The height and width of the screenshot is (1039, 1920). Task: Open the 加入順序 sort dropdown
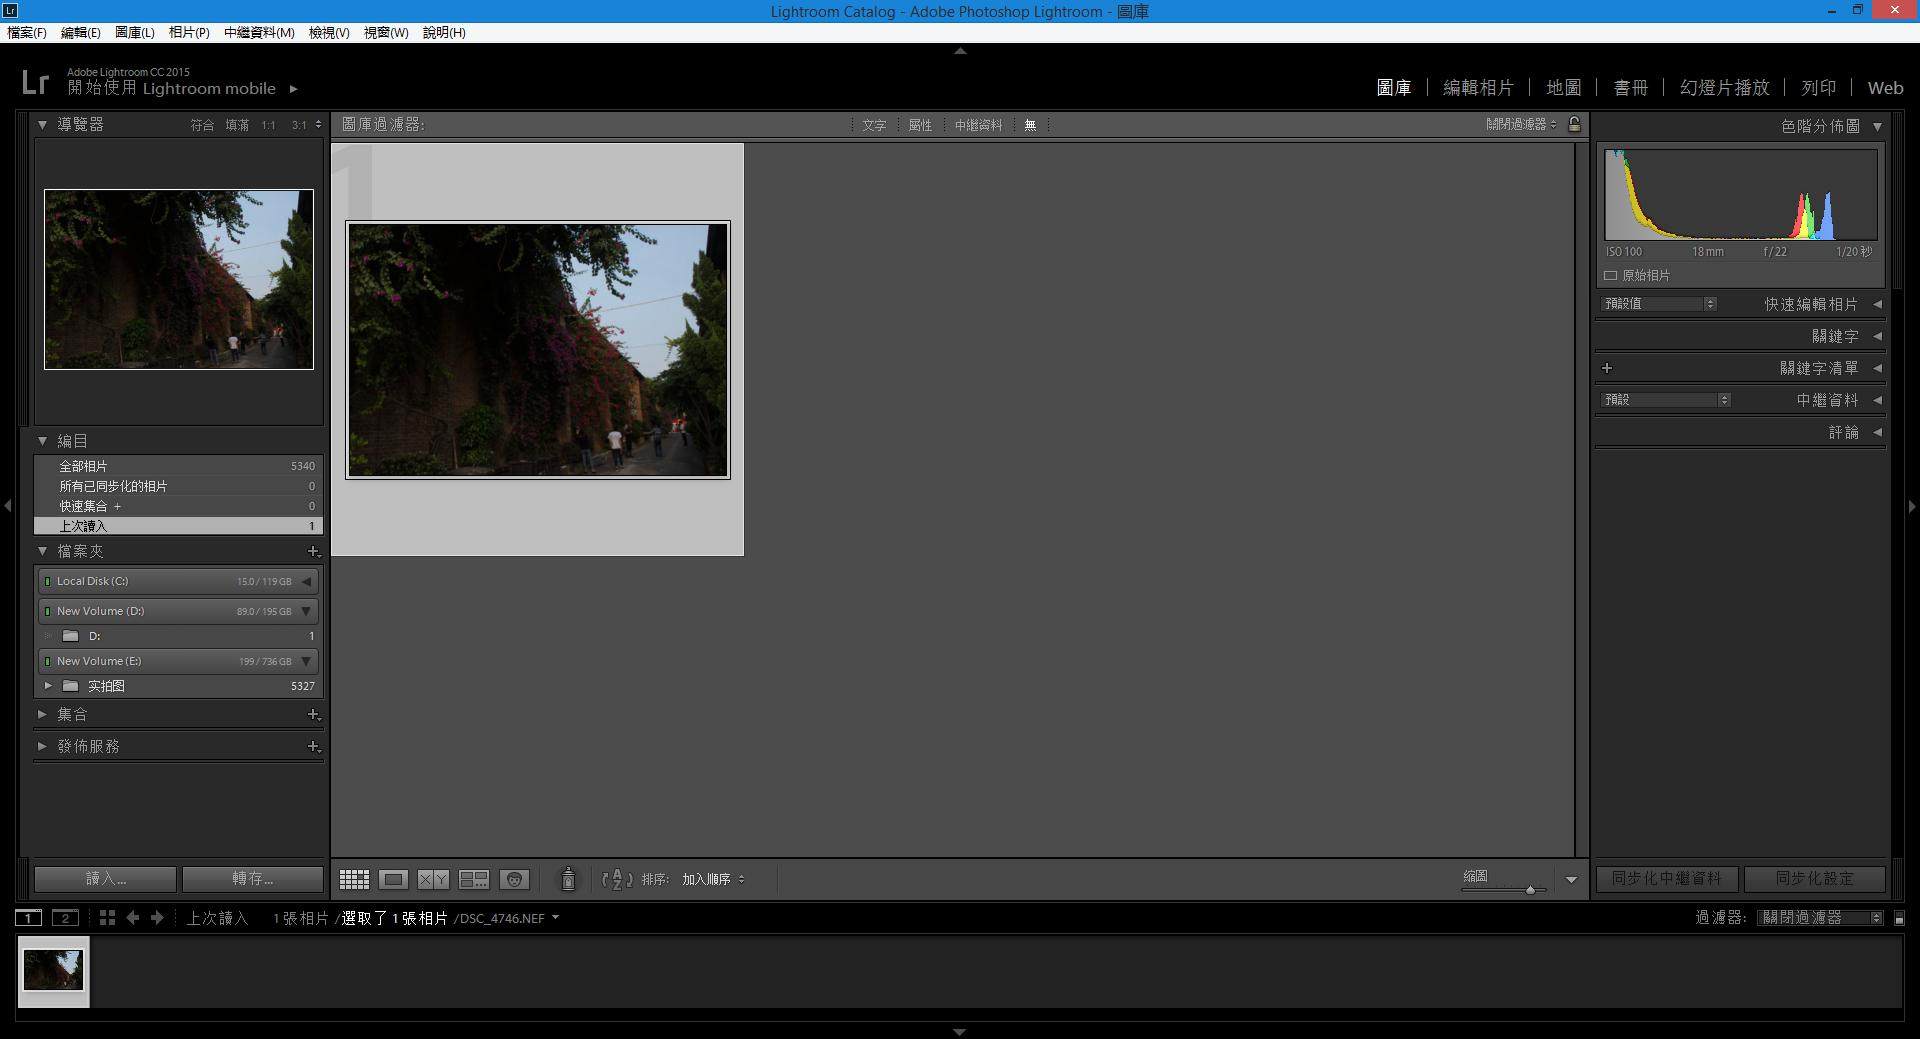713,879
